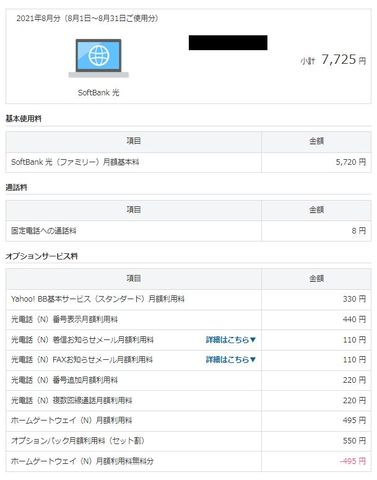Click 項目 header in オプションサービス料 table
The image size is (377, 480).
(x=133, y=278)
